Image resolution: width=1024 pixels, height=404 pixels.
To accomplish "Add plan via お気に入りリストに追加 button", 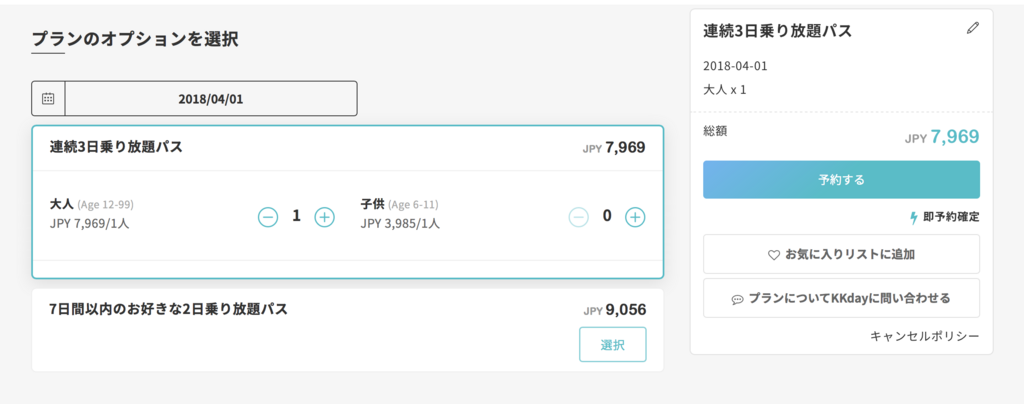I will click(x=841, y=255).
